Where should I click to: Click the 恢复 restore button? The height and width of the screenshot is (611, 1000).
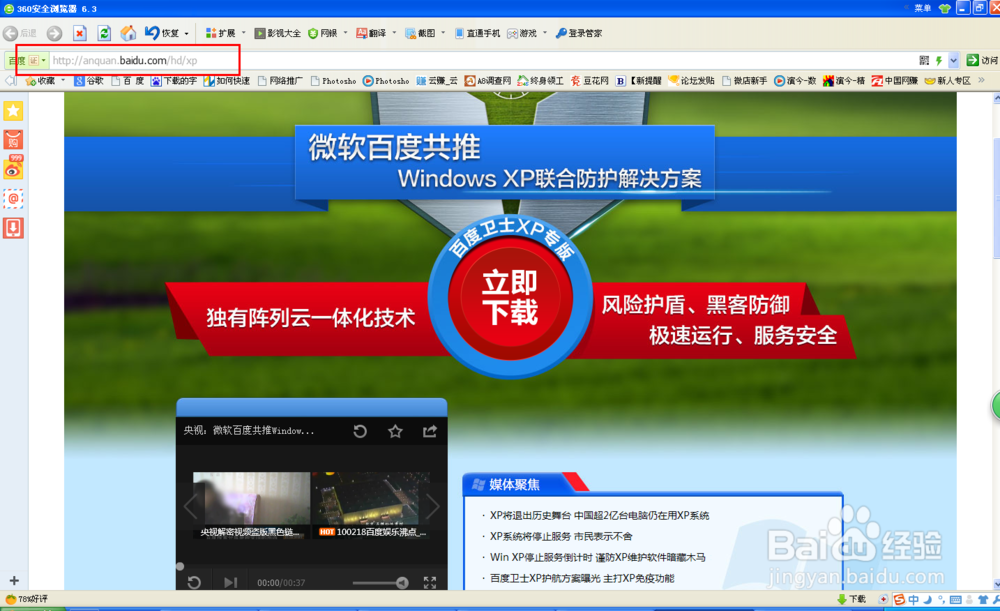[162, 33]
